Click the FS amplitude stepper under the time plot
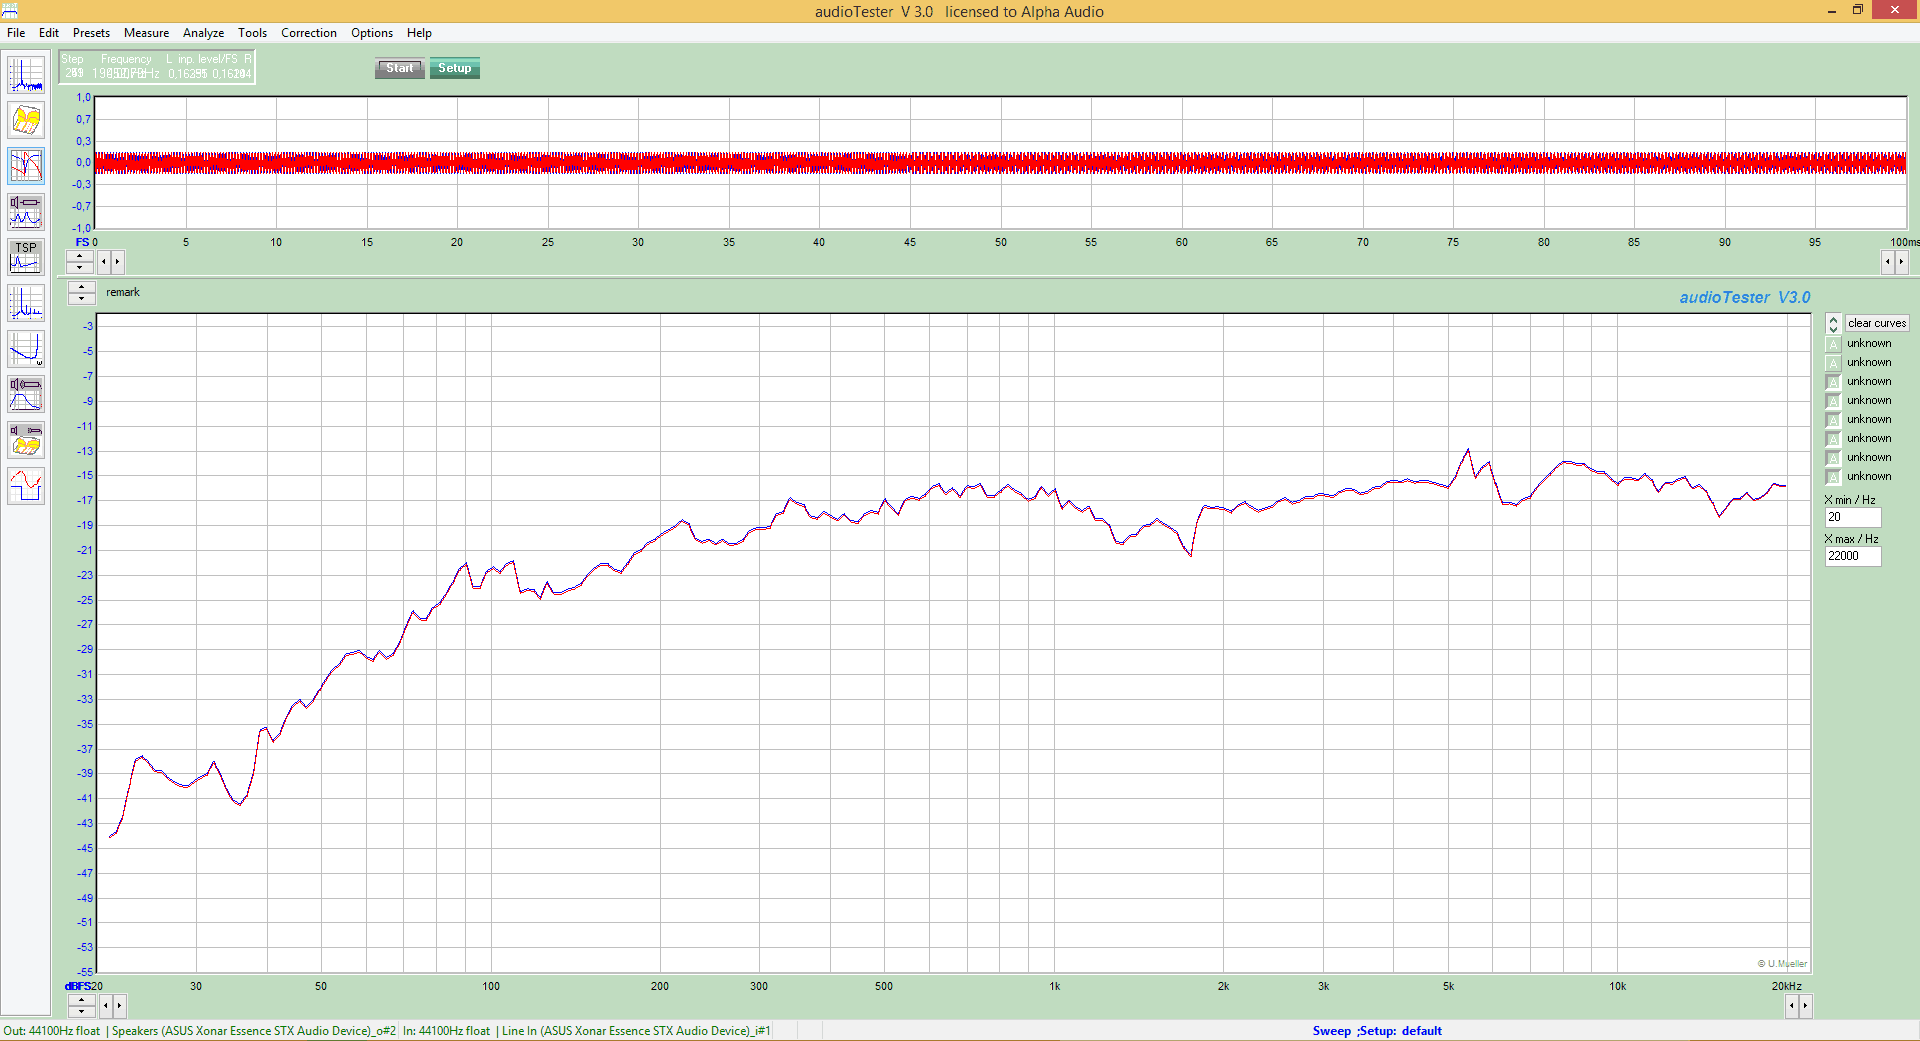The width and height of the screenshot is (1920, 1041). point(80,261)
